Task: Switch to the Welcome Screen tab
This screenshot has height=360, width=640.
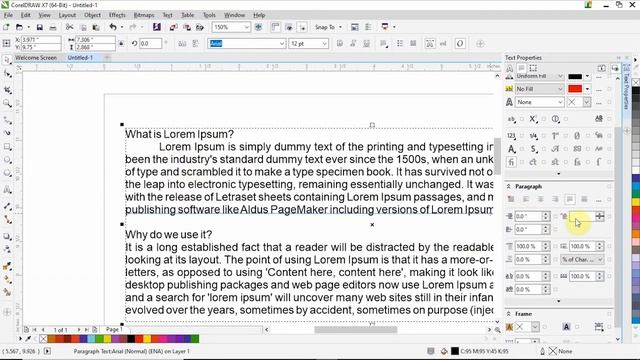Action: (36, 58)
